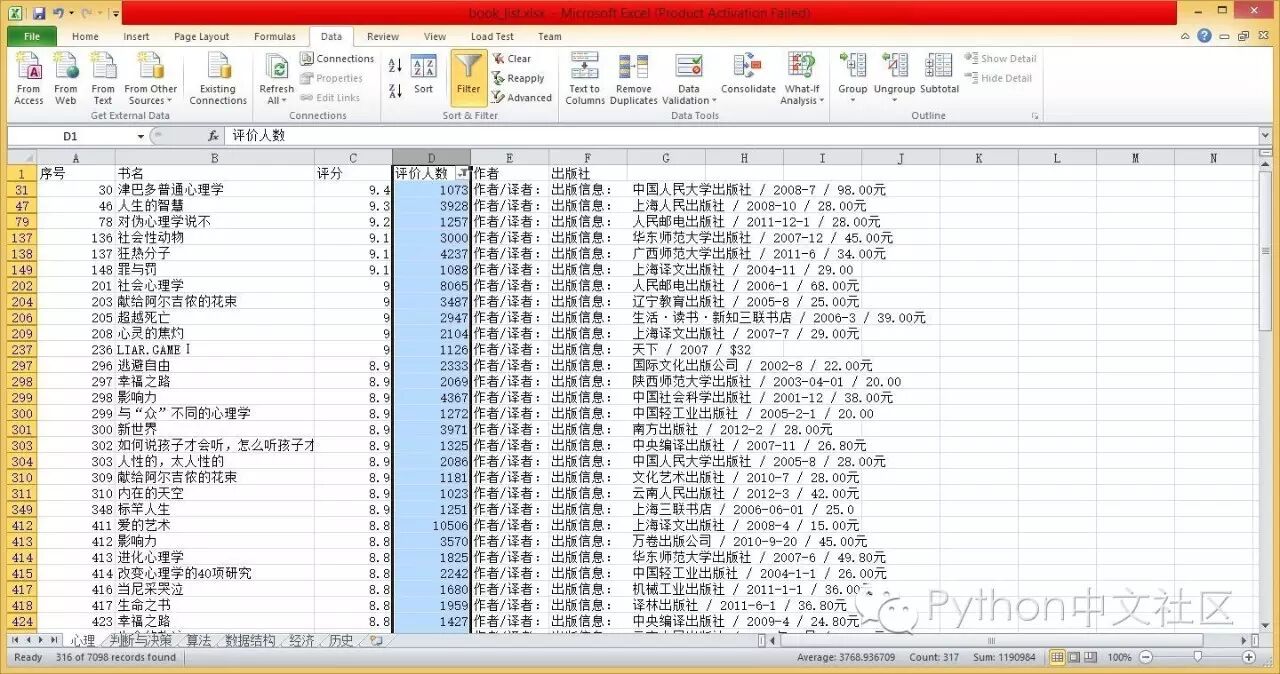The height and width of the screenshot is (674, 1280).
Task: Click Text to Columns icon
Action: click(585, 79)
